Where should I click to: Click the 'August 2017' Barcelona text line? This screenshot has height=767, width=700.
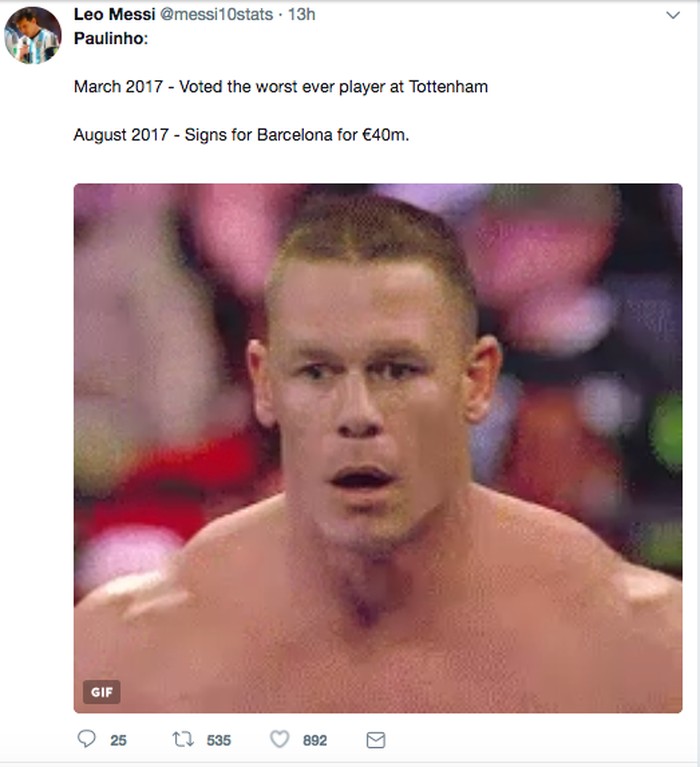click(x=241, y=135)
